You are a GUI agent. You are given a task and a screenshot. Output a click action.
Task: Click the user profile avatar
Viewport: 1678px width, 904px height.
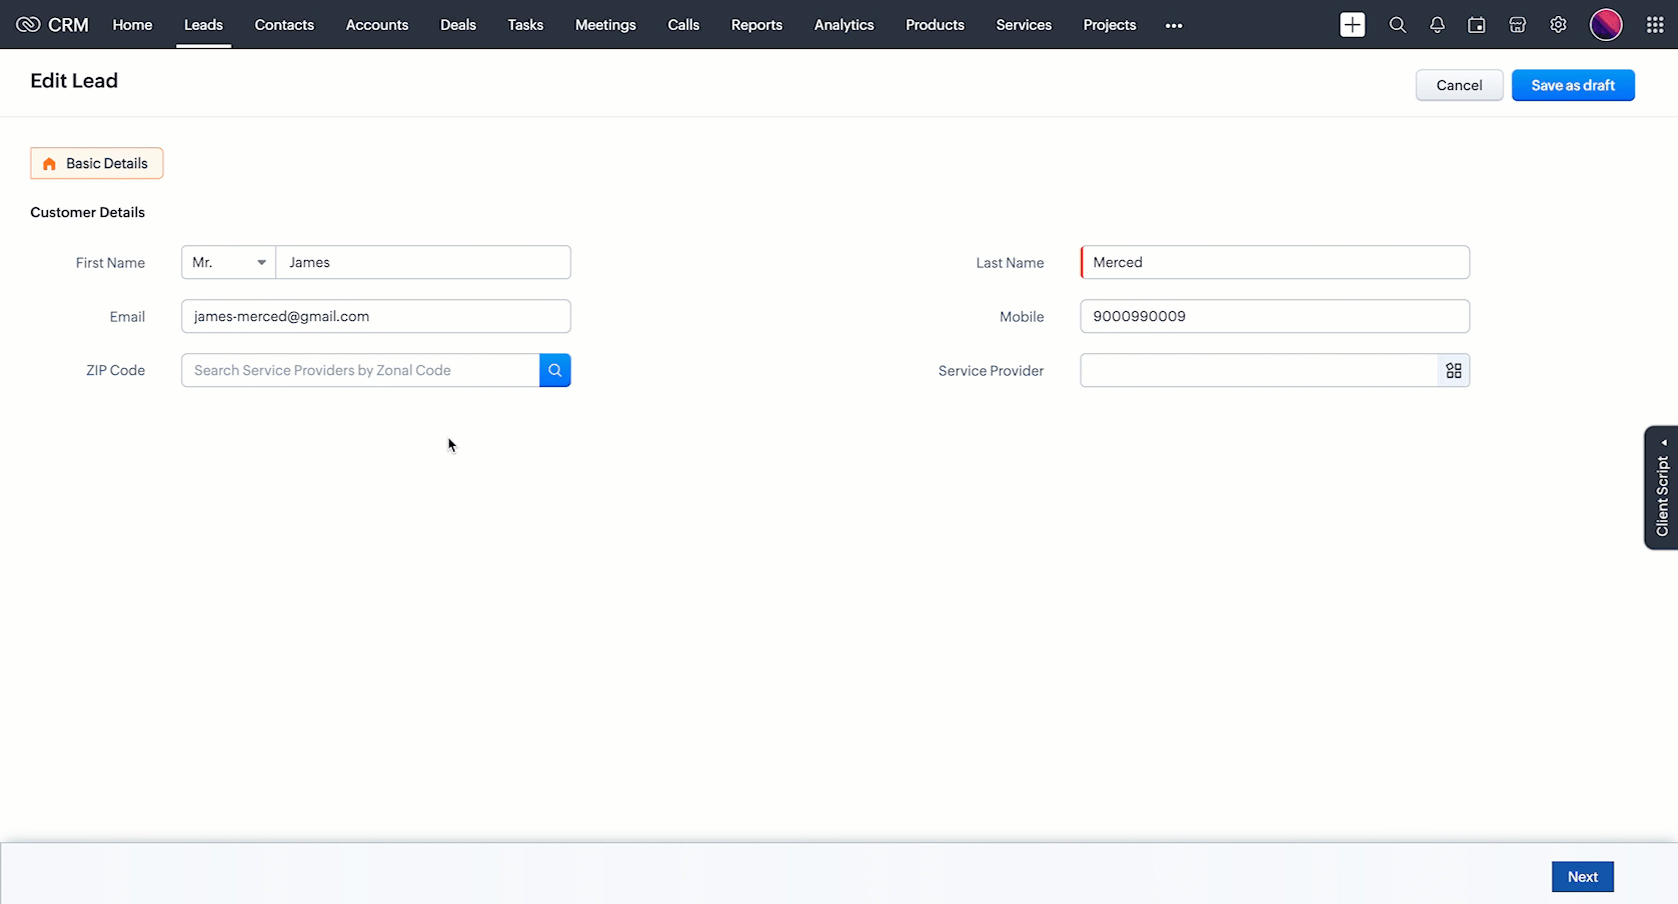[x=1605, y=25]
